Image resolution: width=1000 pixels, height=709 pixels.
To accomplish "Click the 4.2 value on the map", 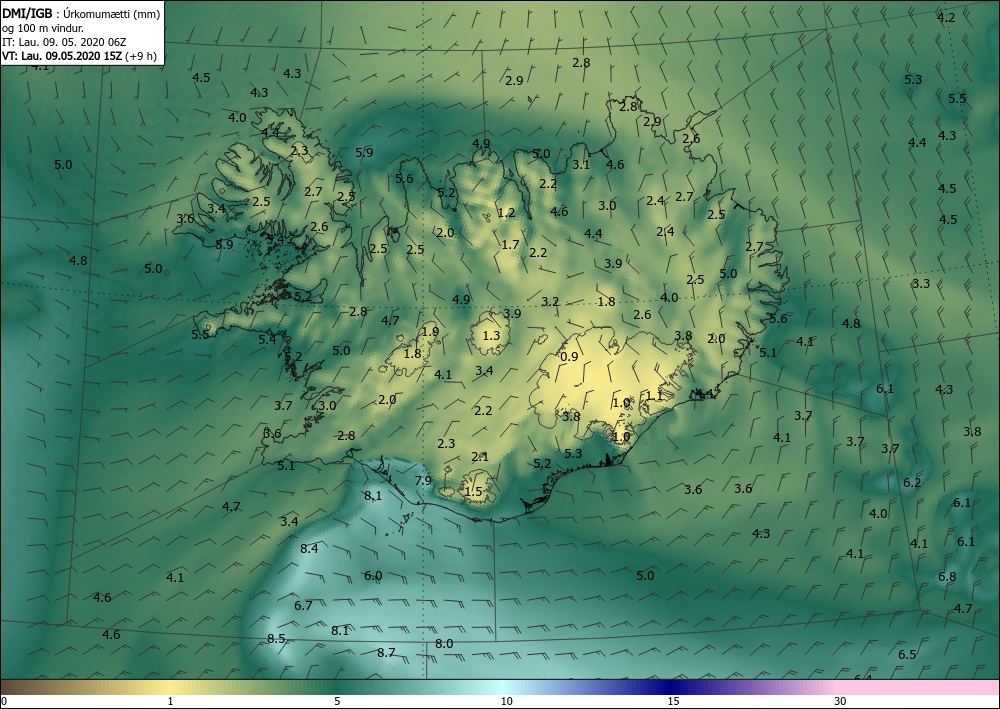I will pos(946,18).
